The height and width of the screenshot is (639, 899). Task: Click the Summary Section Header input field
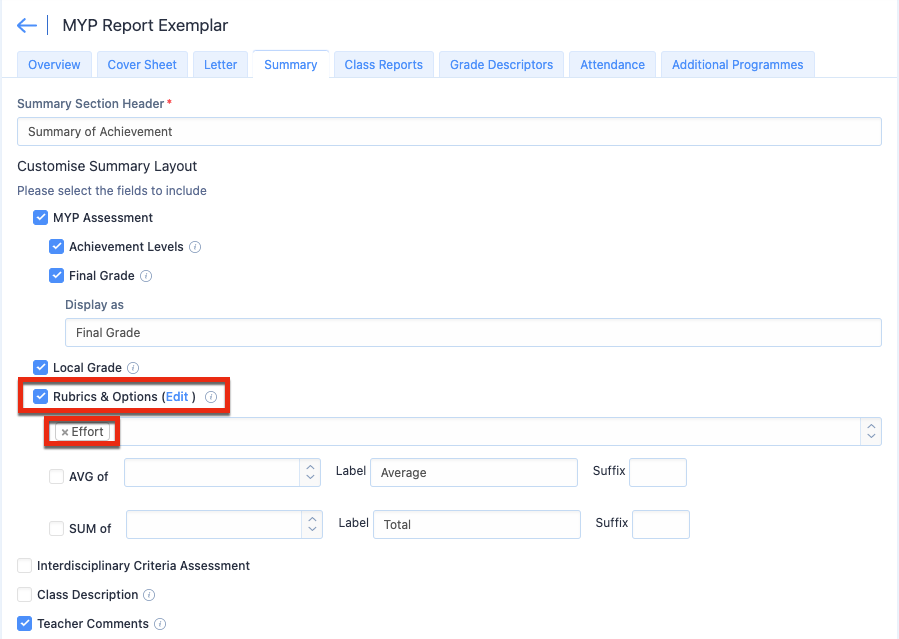pos(450,132)
